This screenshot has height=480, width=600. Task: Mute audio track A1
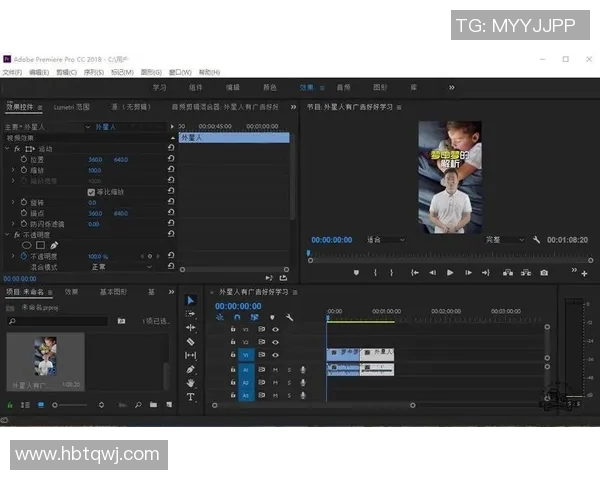[x=275, y=370]
